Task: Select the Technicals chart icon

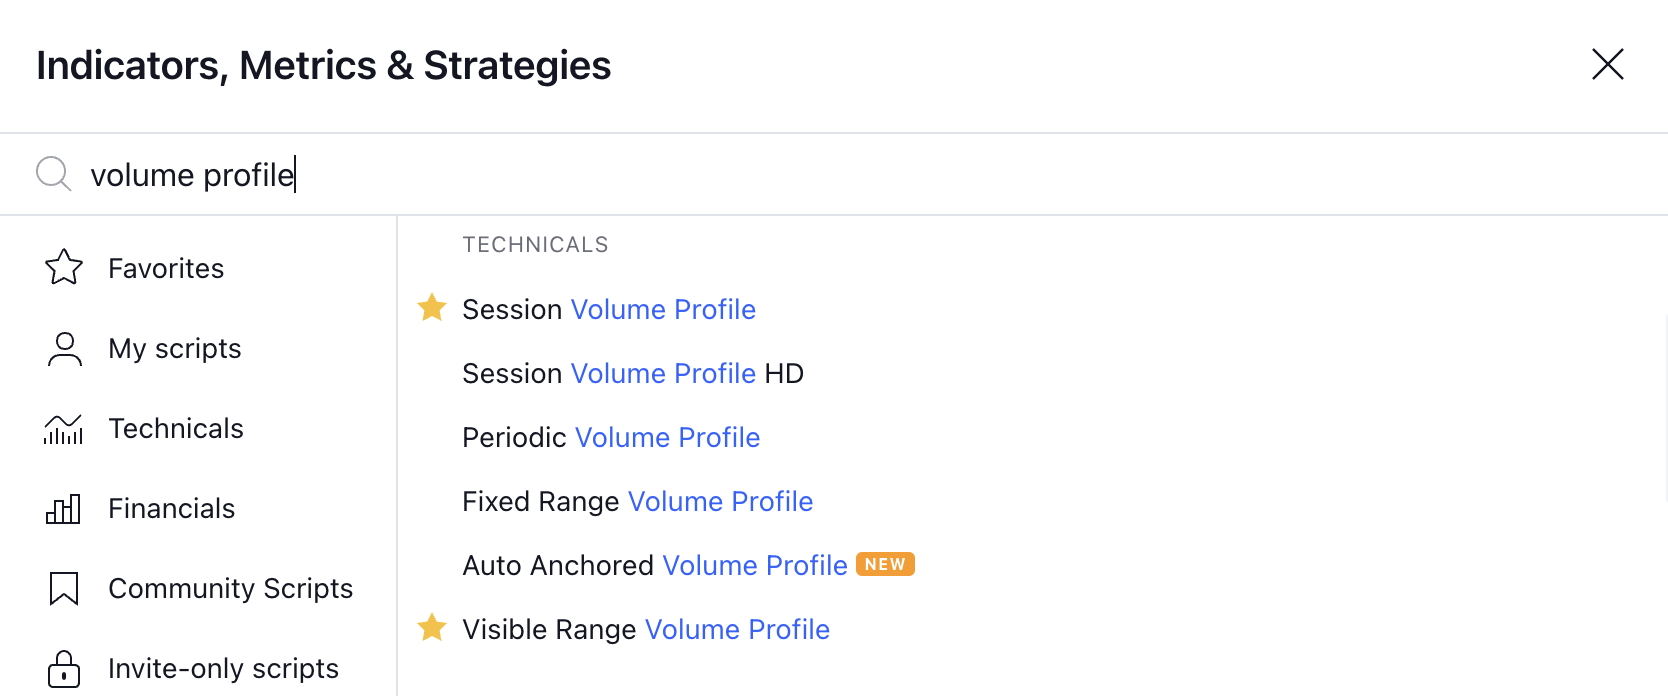Action: (63, 428)
